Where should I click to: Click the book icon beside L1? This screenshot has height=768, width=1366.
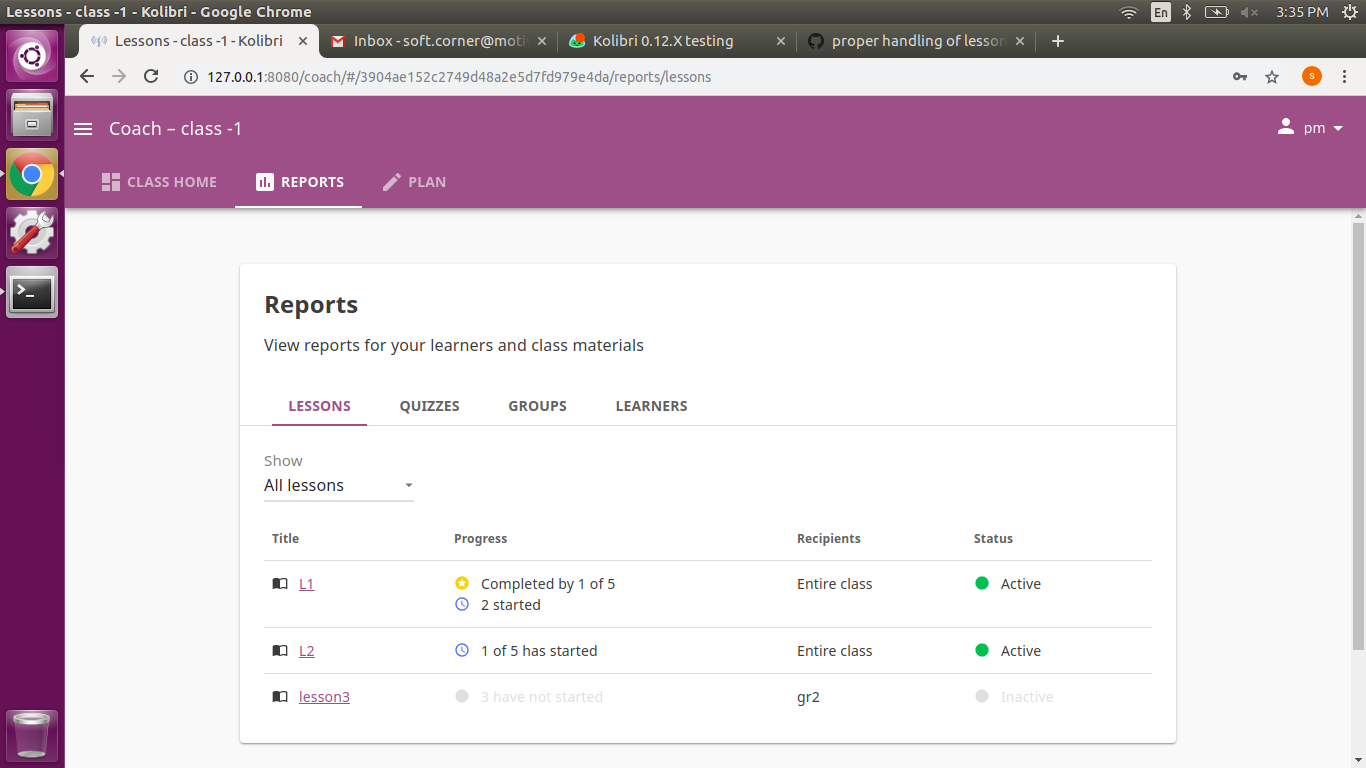[280, 584]
